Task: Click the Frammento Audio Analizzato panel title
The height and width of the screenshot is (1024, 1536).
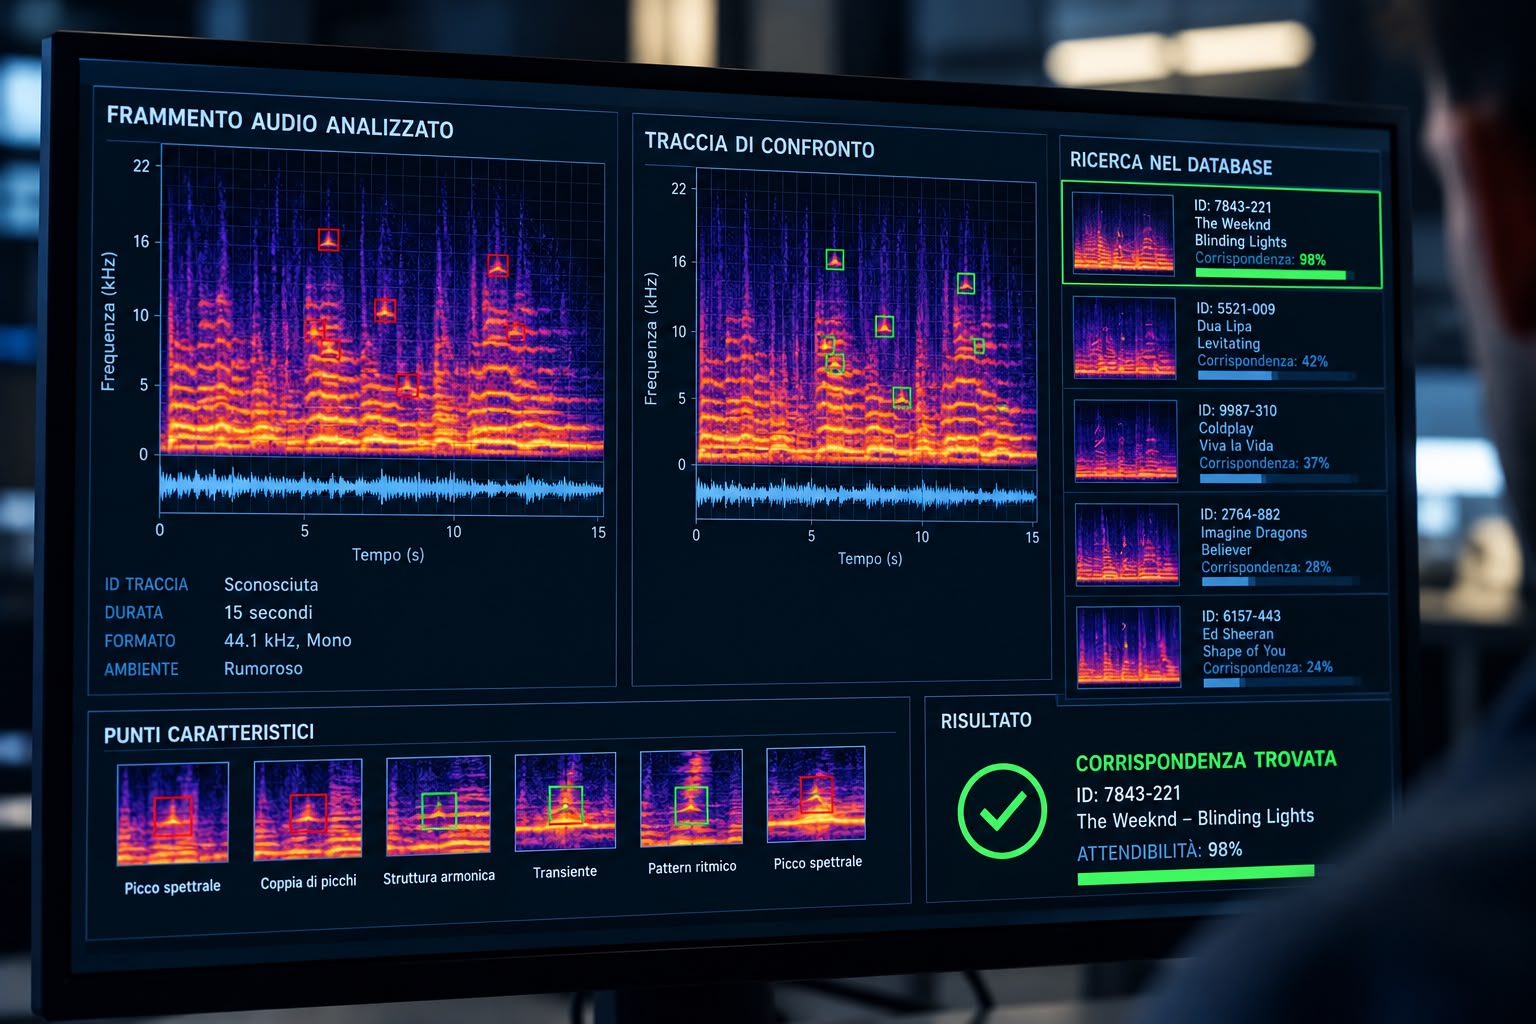Action: [x=280, y=122]
